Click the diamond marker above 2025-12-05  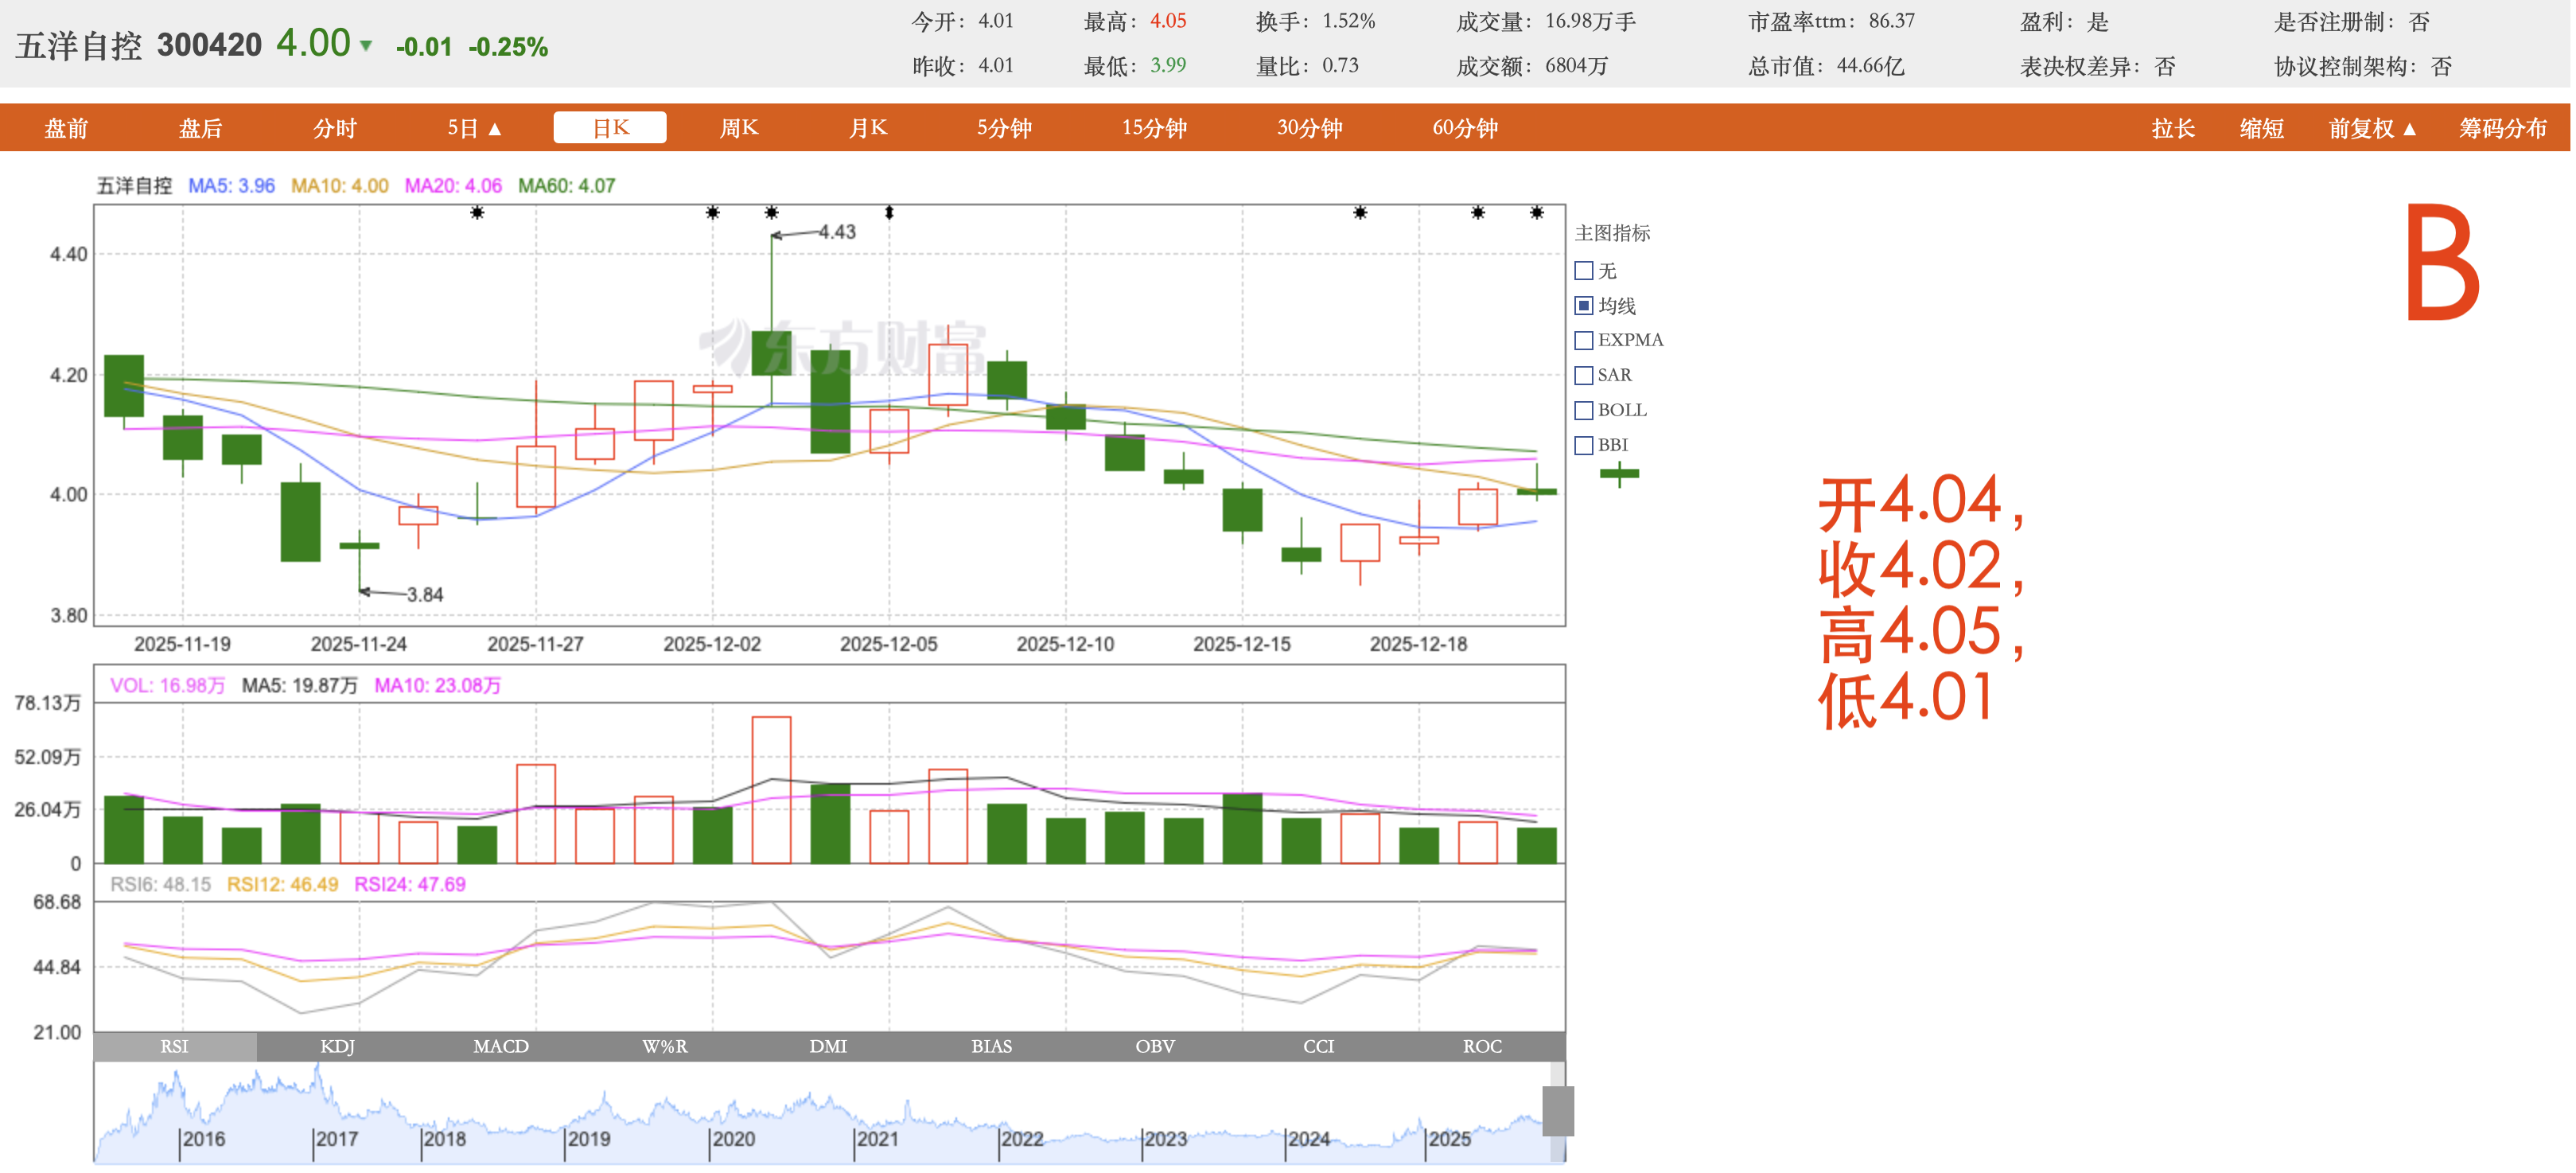889,213
